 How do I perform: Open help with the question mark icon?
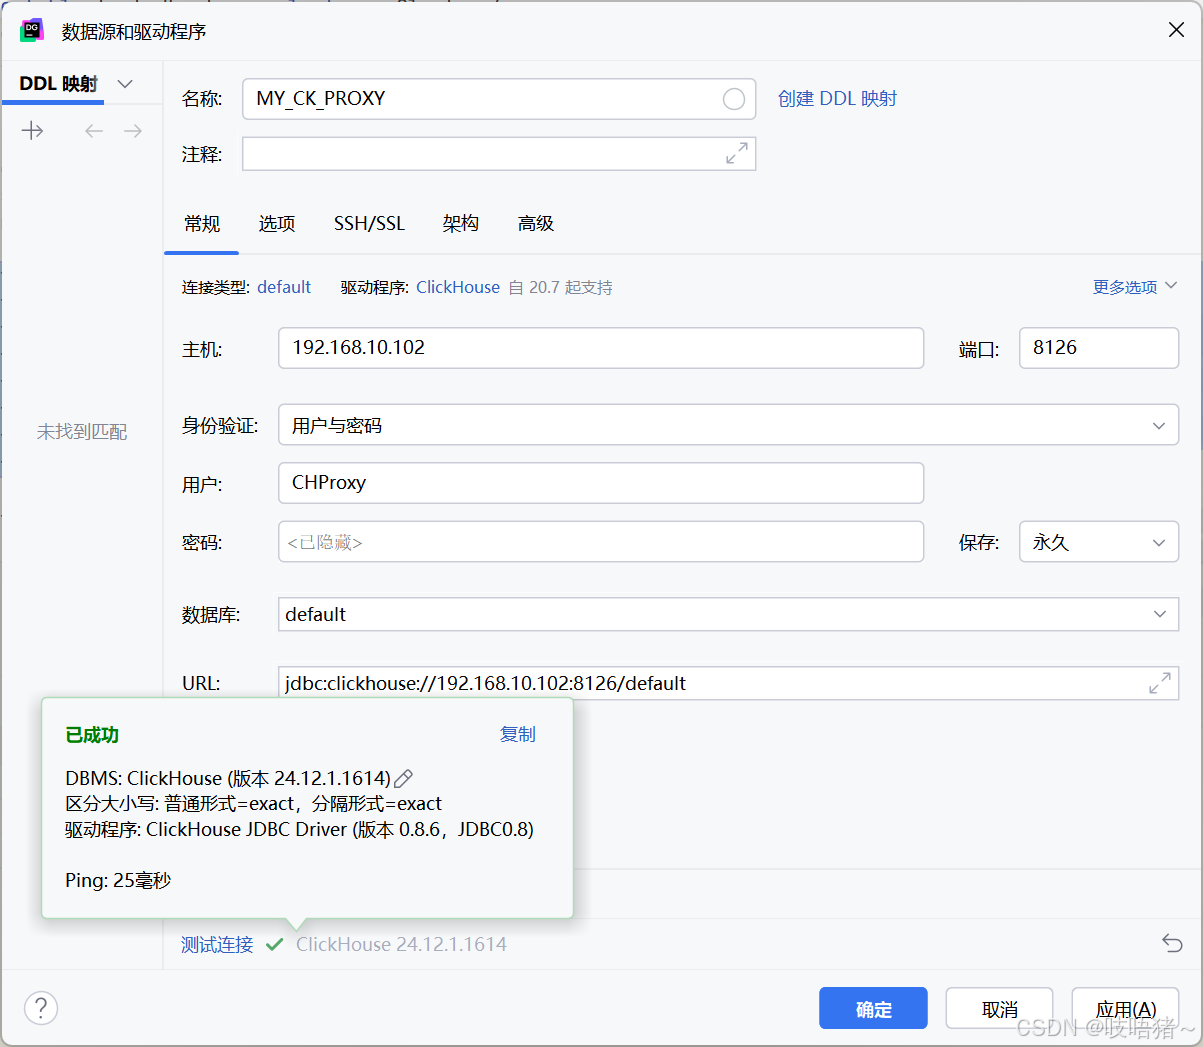coord(41,1008)
